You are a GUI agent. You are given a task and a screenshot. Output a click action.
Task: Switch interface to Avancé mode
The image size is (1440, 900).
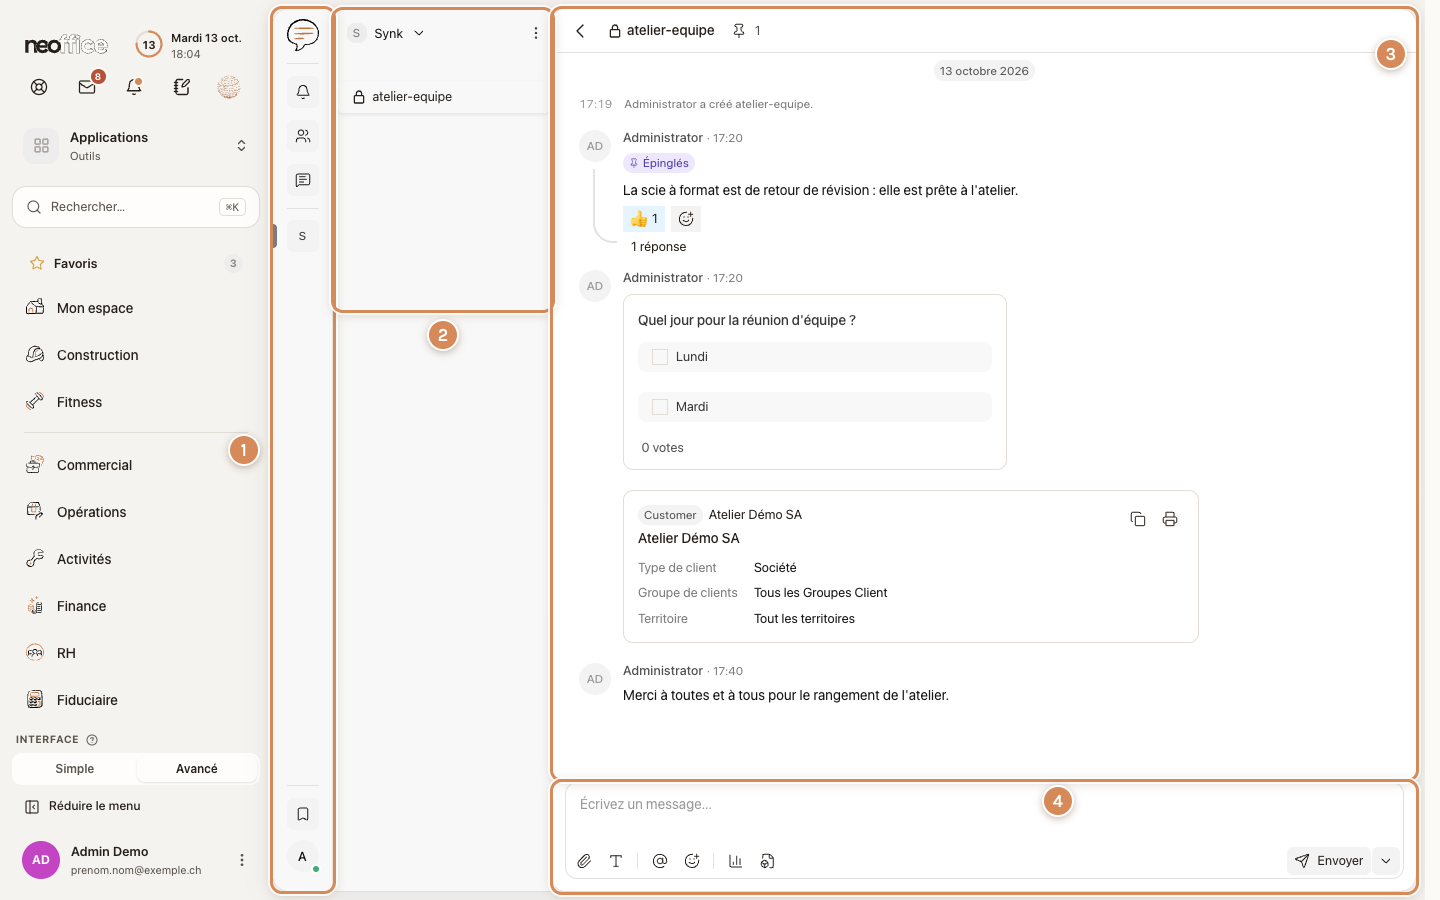pos(197,769)
